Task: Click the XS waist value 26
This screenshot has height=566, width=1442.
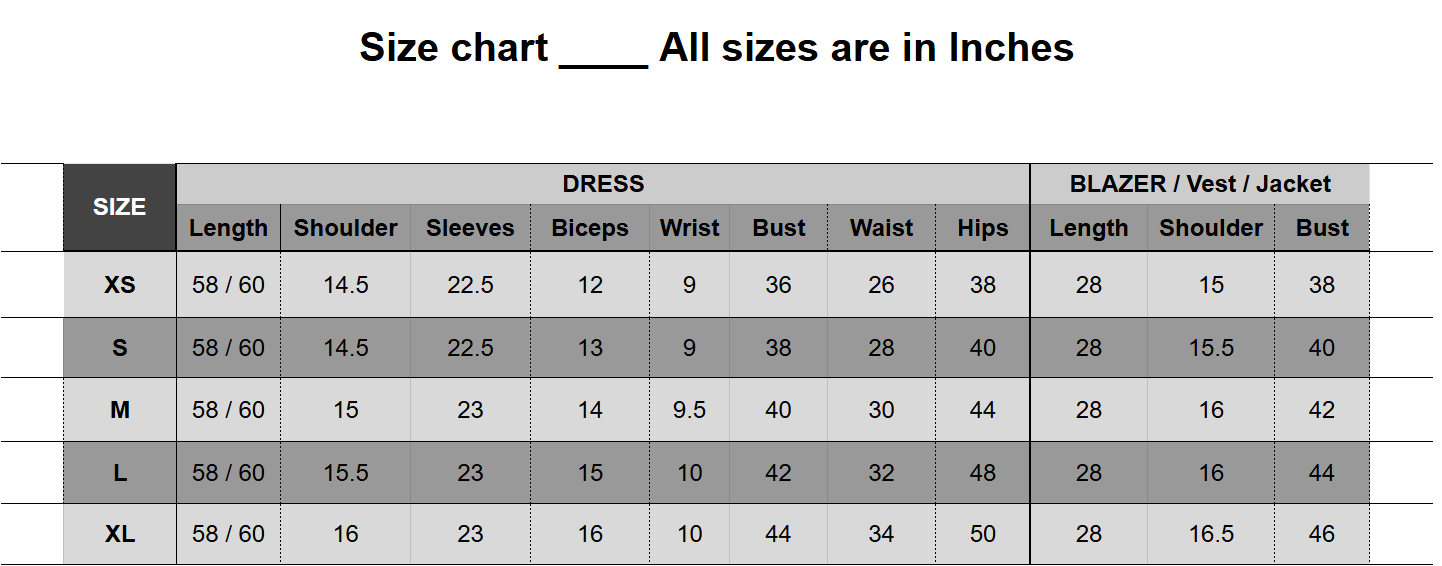Action: point(881,285)
